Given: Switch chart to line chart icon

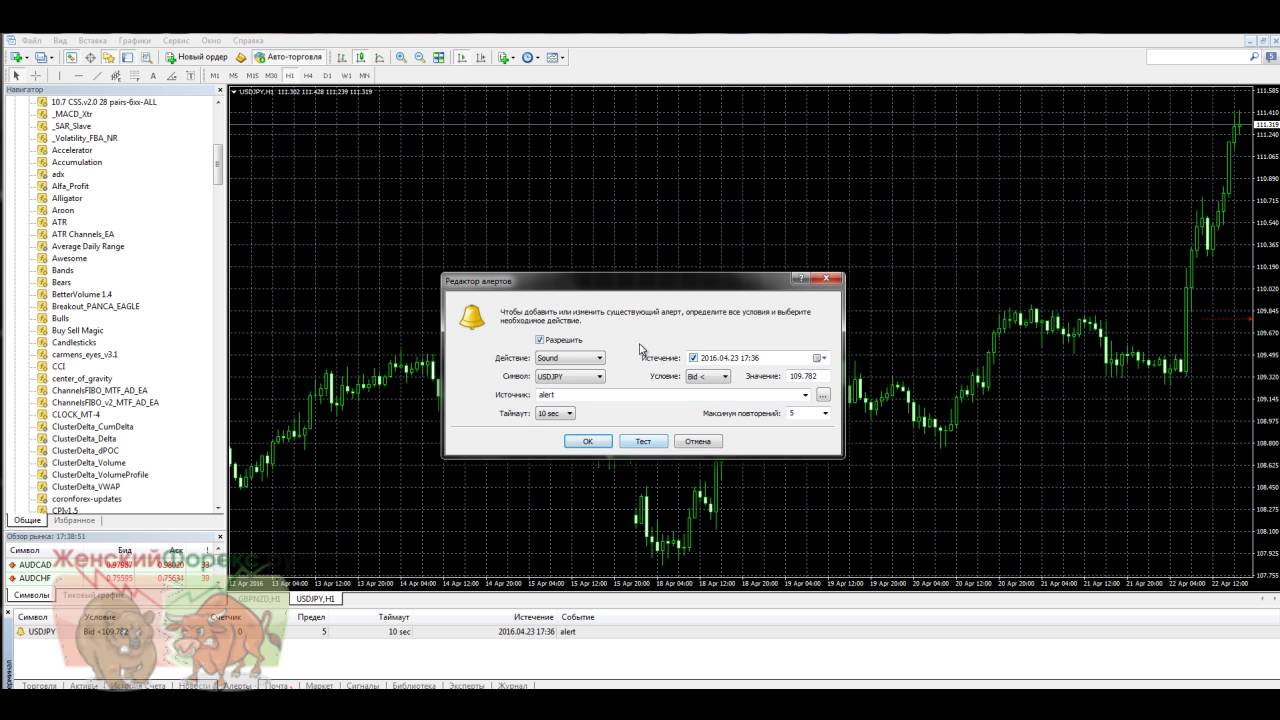Looking at the screenshot, I should [379, 57].
